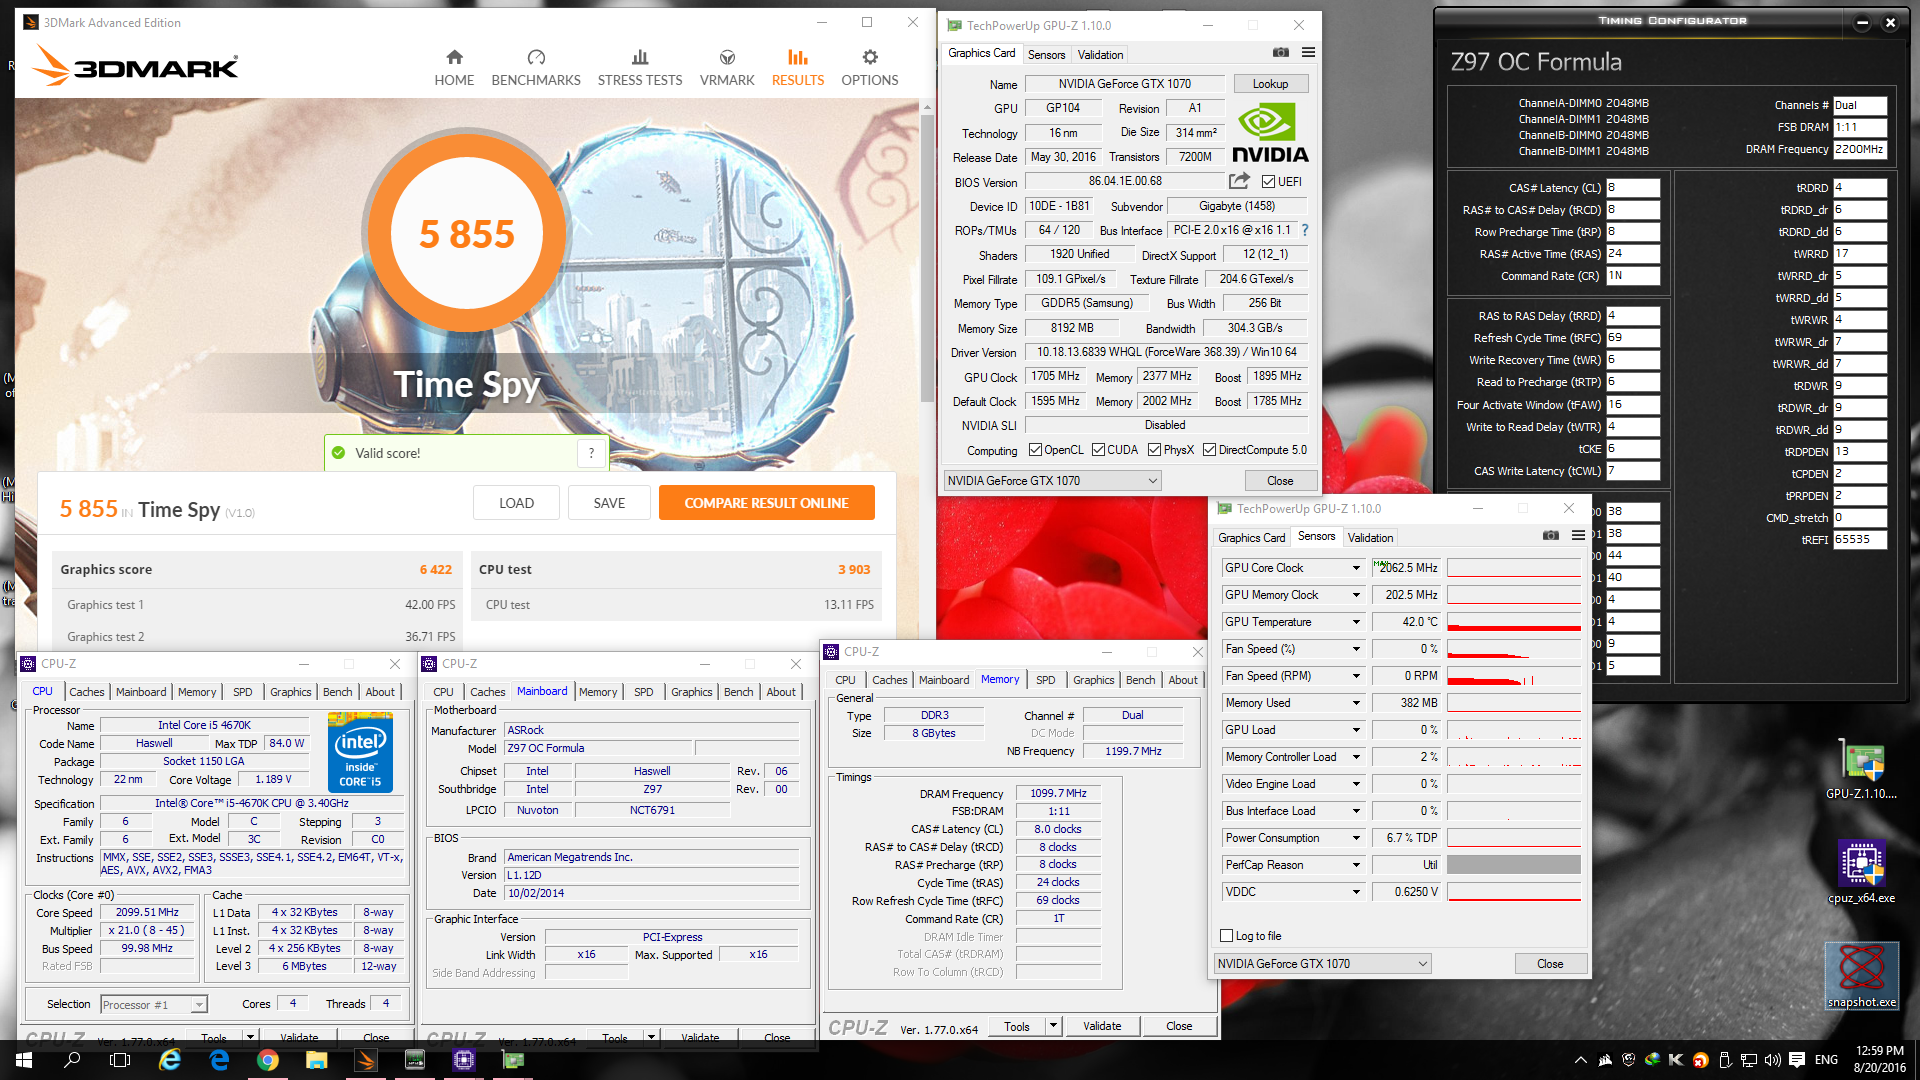Click Validate button in CPU-Z Memory window
The width and height of the screenshot is (1920, 1080).
pos(1102,1026)
